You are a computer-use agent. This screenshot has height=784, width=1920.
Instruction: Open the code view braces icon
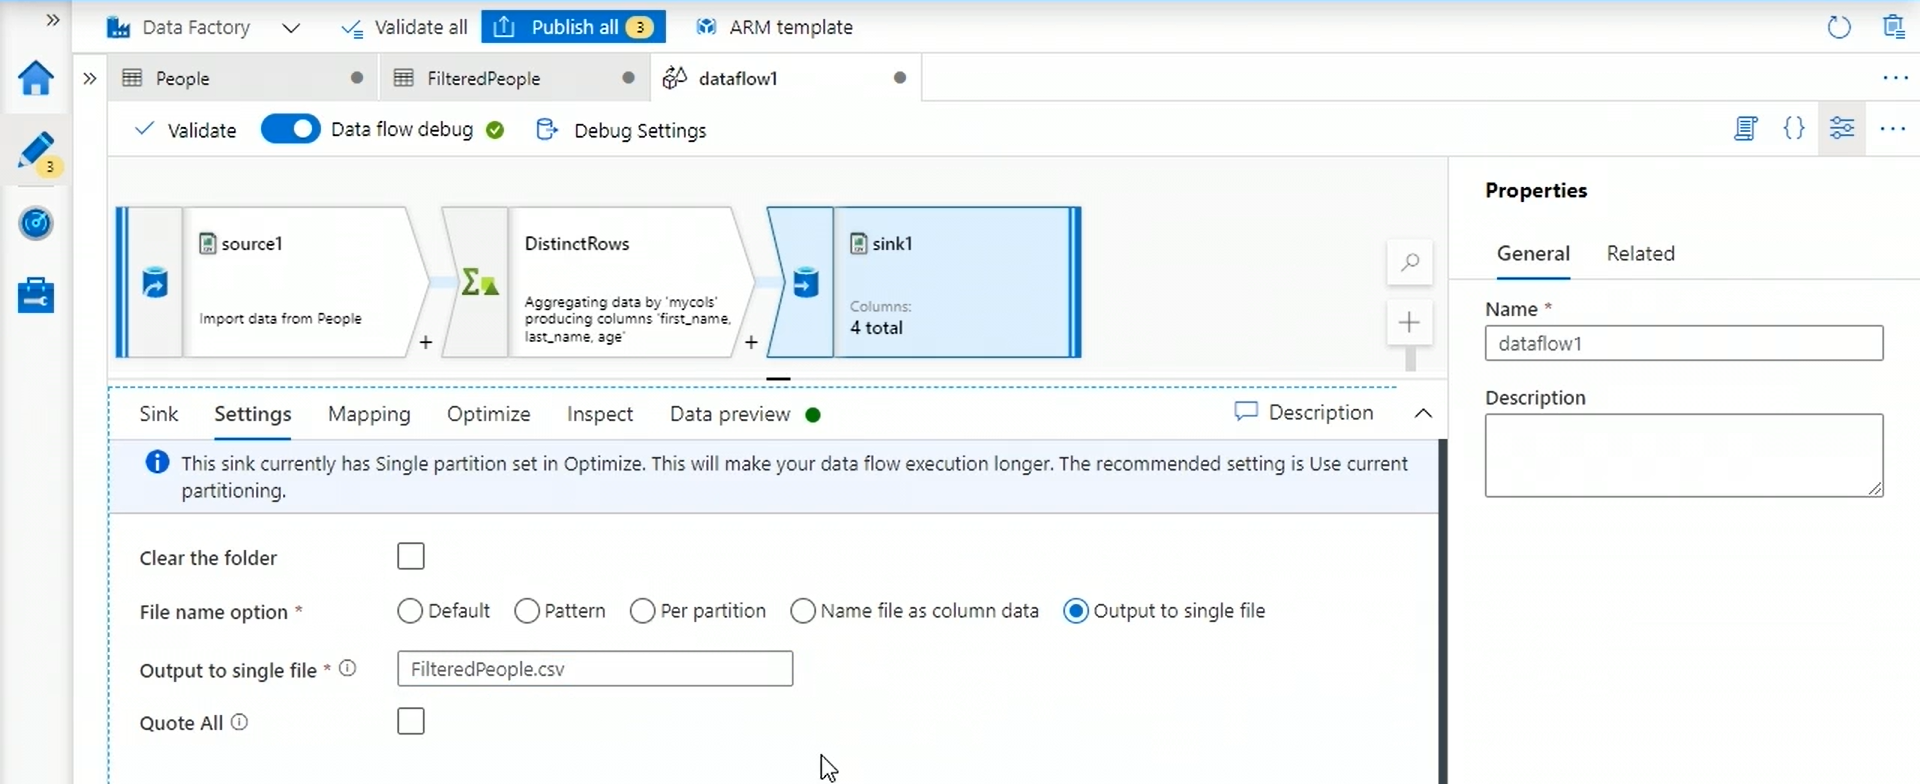click(1794, 129)
